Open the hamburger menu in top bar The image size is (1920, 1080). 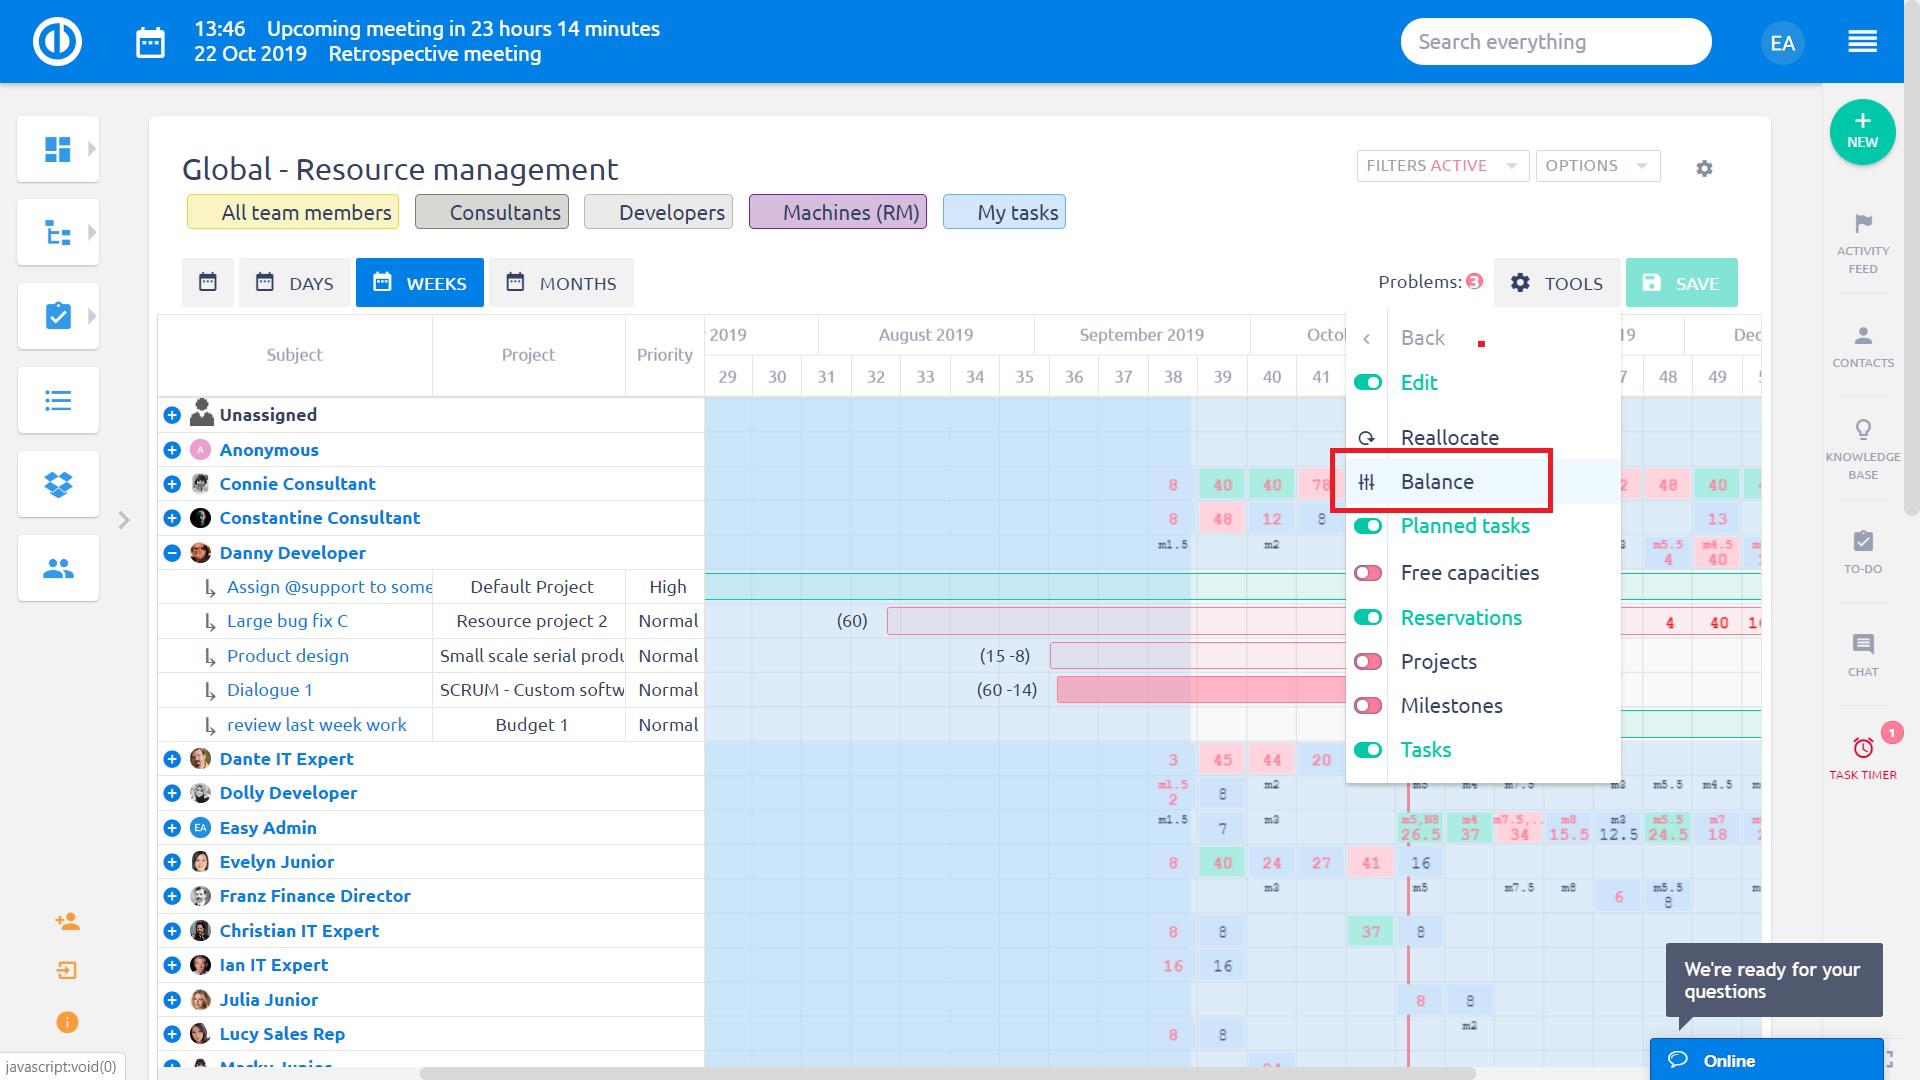[1862, 42]
